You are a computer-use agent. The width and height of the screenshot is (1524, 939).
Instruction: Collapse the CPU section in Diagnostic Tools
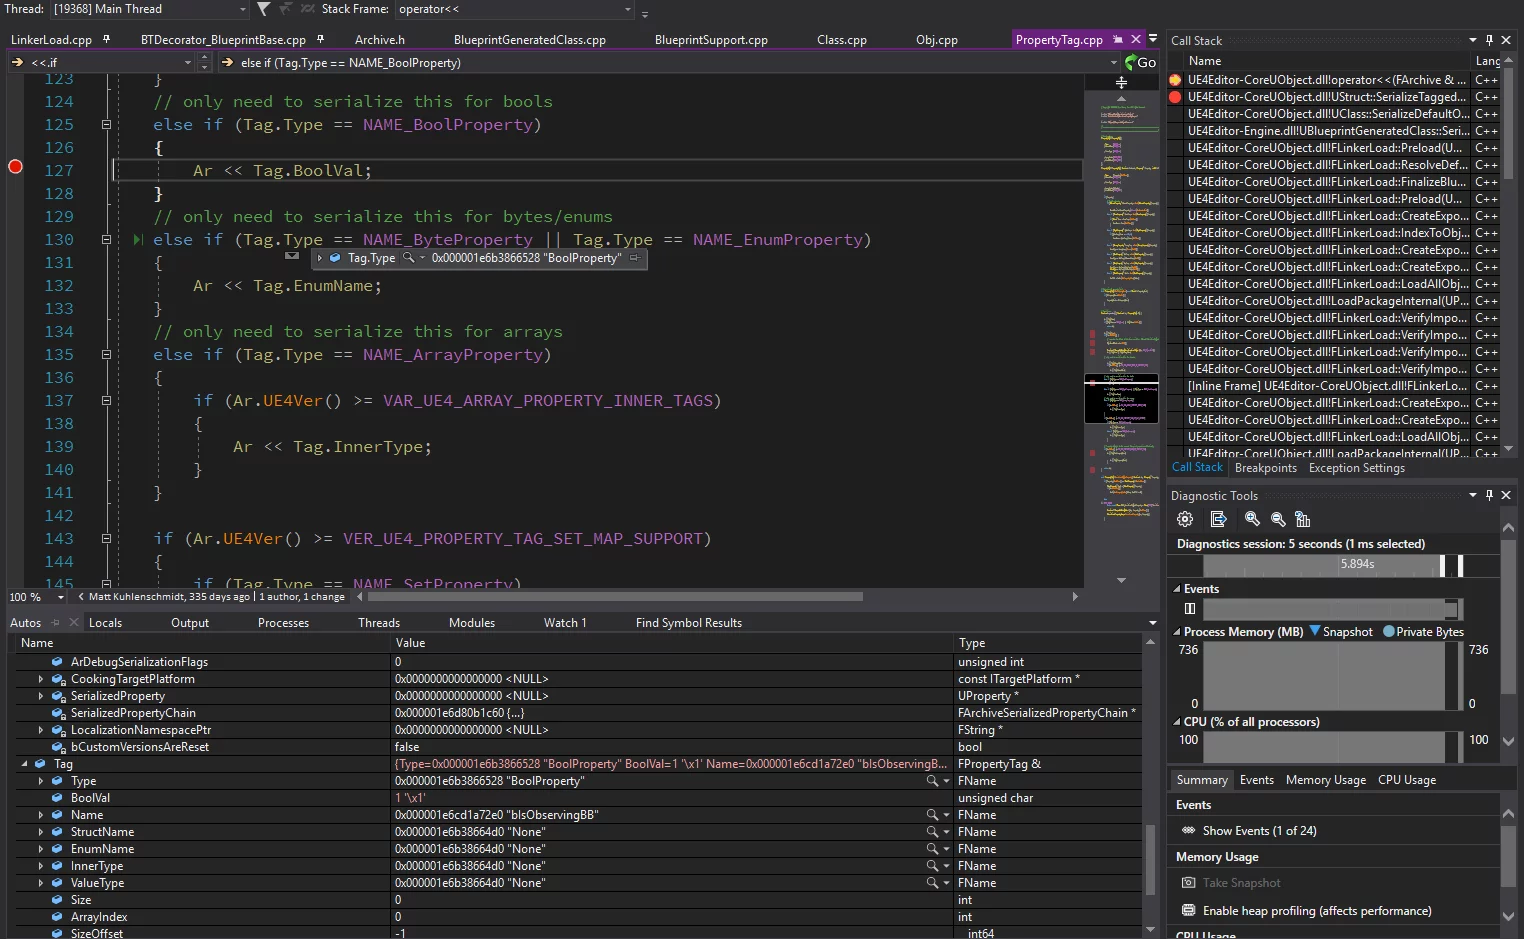(1177, 722)
